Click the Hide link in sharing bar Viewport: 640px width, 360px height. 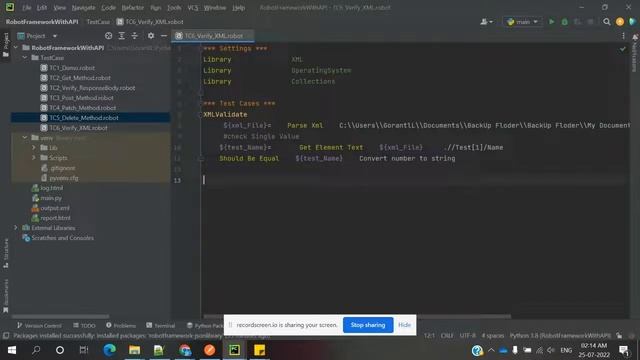point(404,325)
